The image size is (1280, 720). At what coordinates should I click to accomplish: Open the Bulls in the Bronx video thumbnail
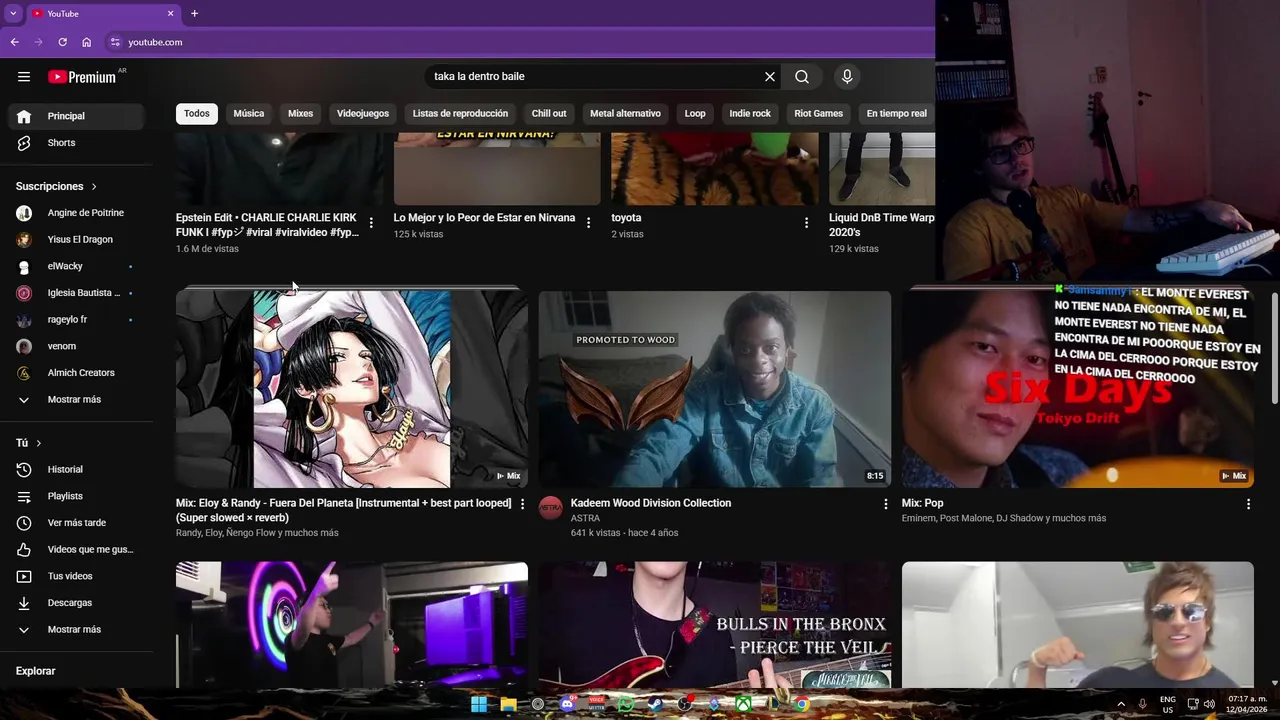715,624
